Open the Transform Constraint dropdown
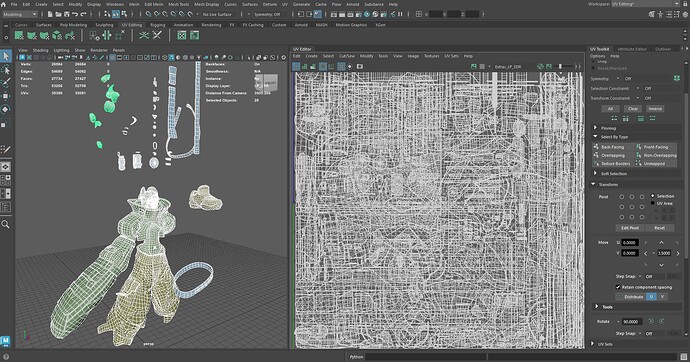Image resolution: width=690 pixels, height=362 pixels. coord(638,98)
